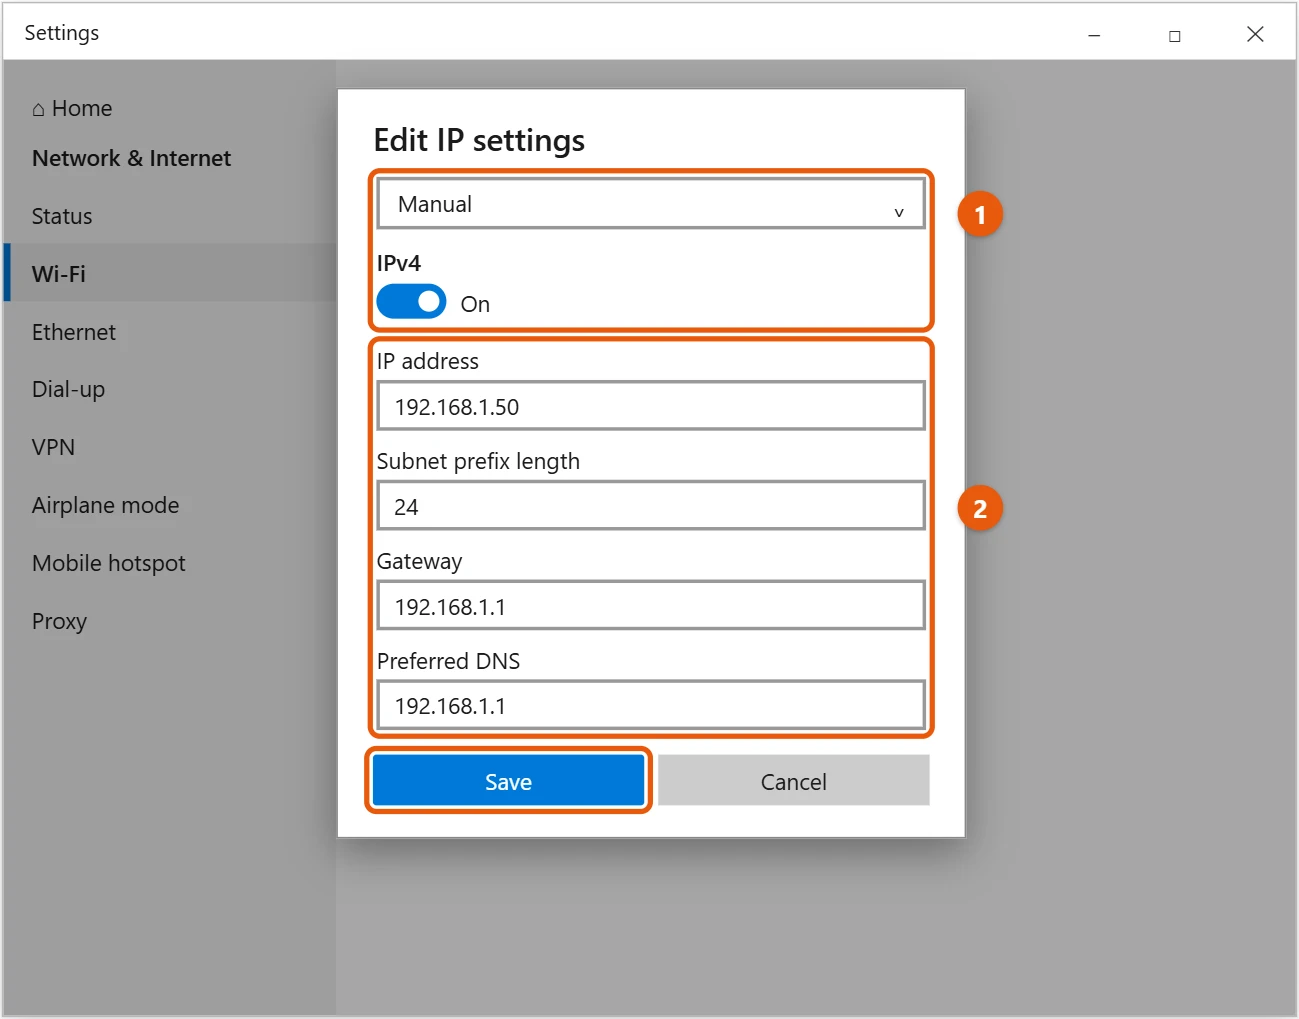The width and height of the screenshot is (1299, 1019).
Task: Click the Preferred DNS field
Action: [651, 705]
